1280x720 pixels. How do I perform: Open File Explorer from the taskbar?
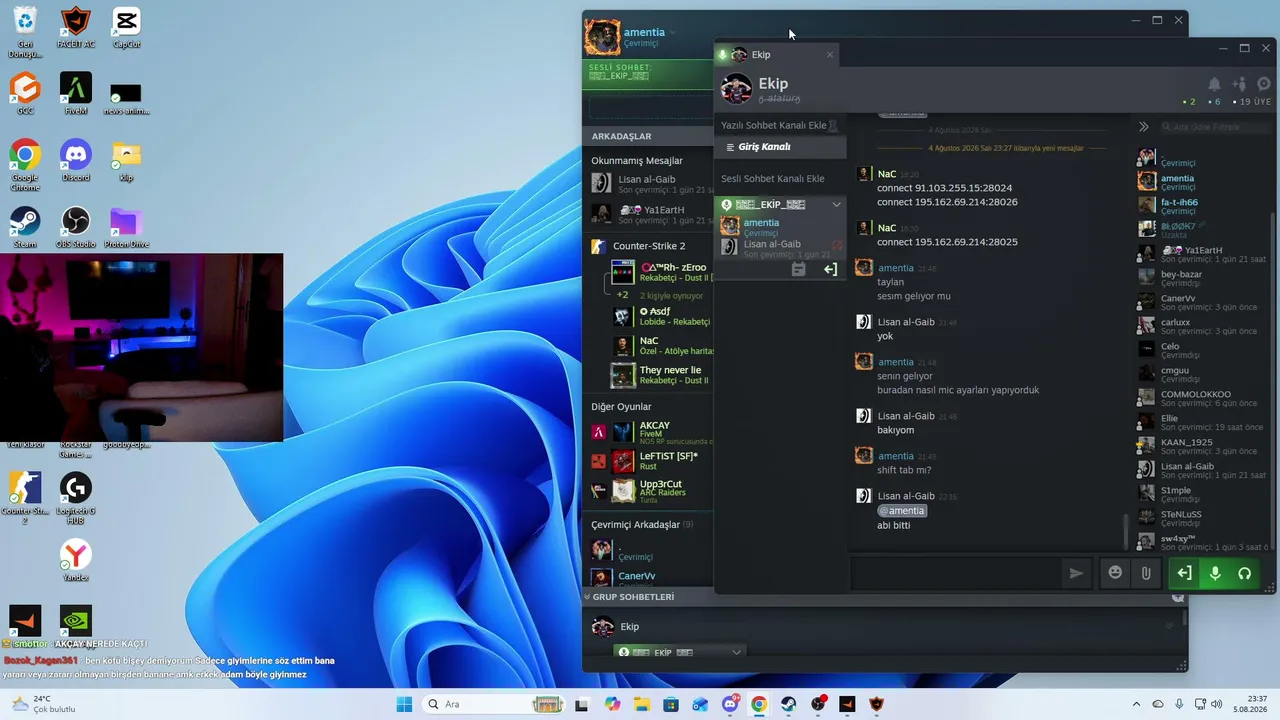point(641,704)
